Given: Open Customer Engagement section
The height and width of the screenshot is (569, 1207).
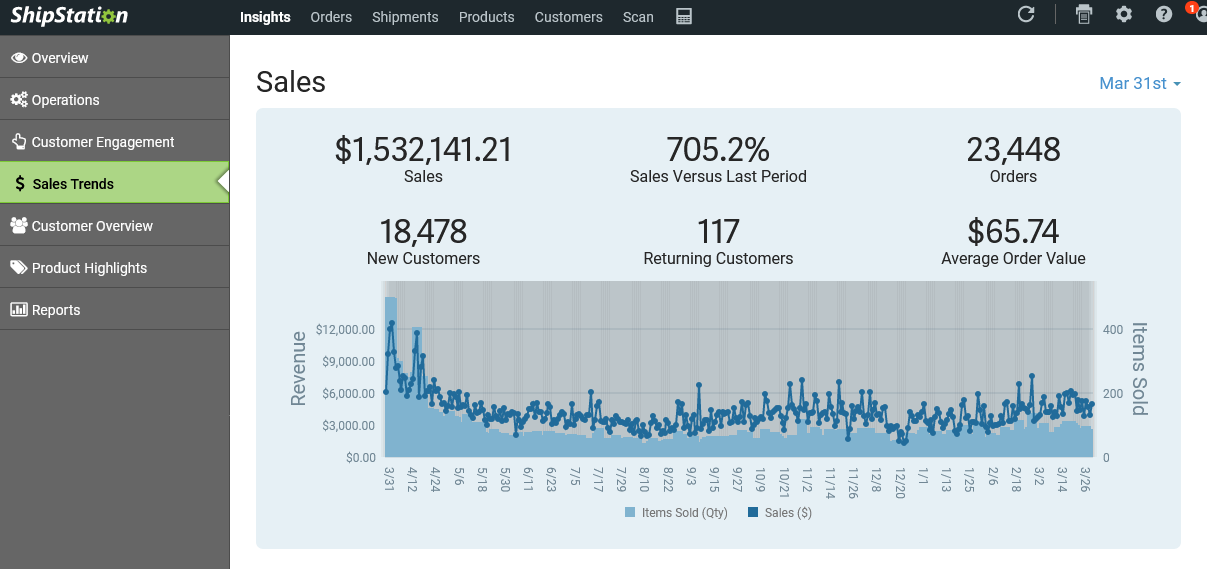Looking at the screenshot, I should click(102, 142).
